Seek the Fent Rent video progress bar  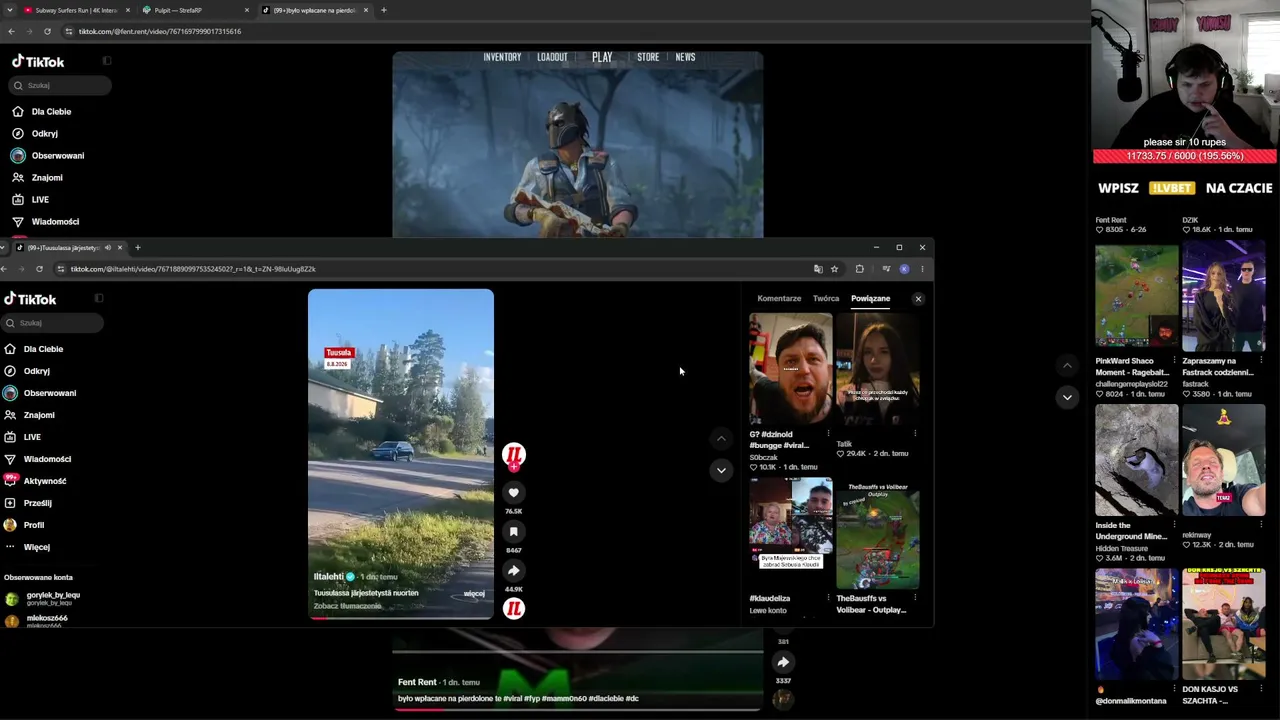pos(578,709)
